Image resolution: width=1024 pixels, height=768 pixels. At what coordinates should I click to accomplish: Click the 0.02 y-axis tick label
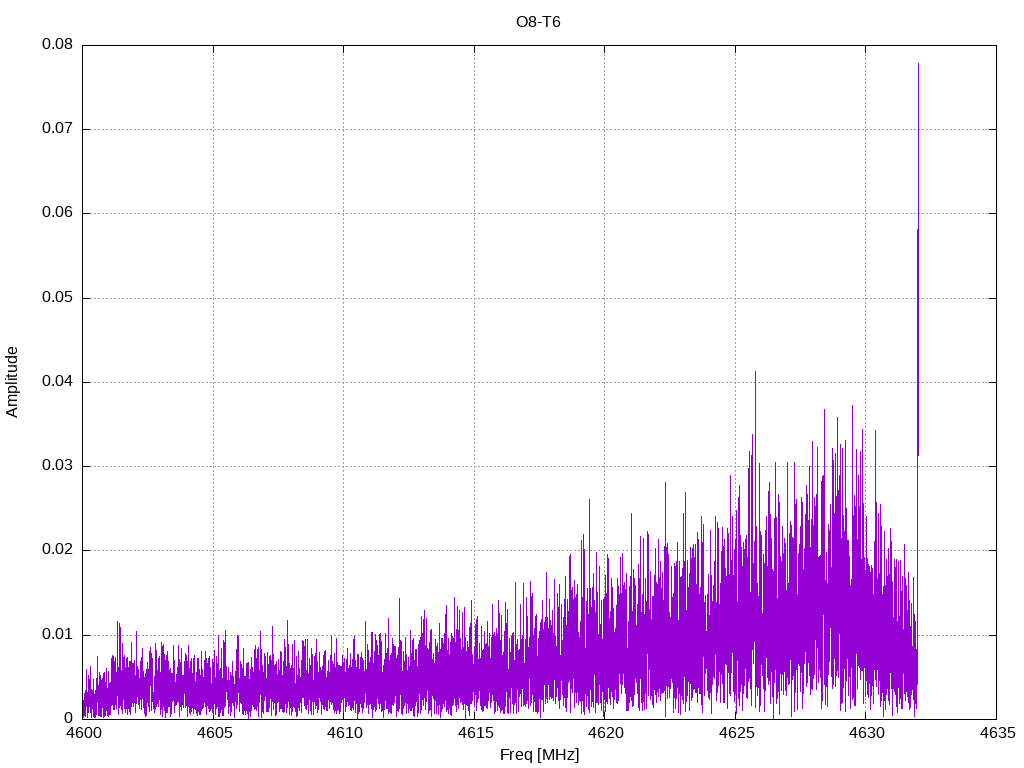56,550
